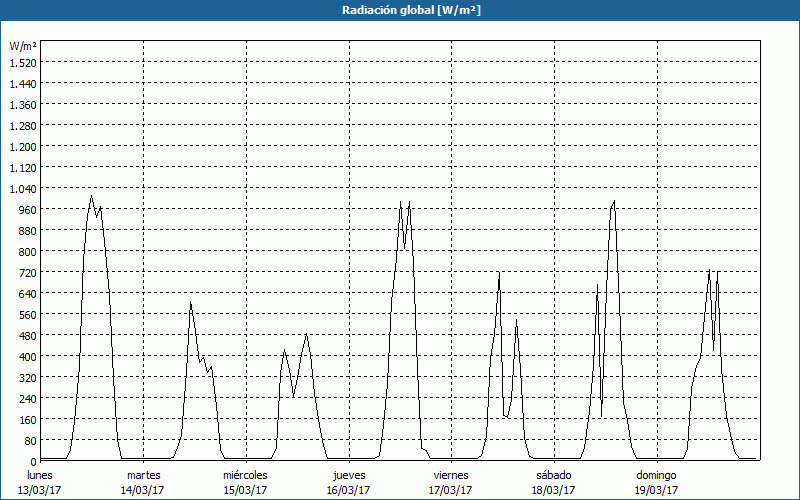Select the 1.520 y-axis label

22,62
